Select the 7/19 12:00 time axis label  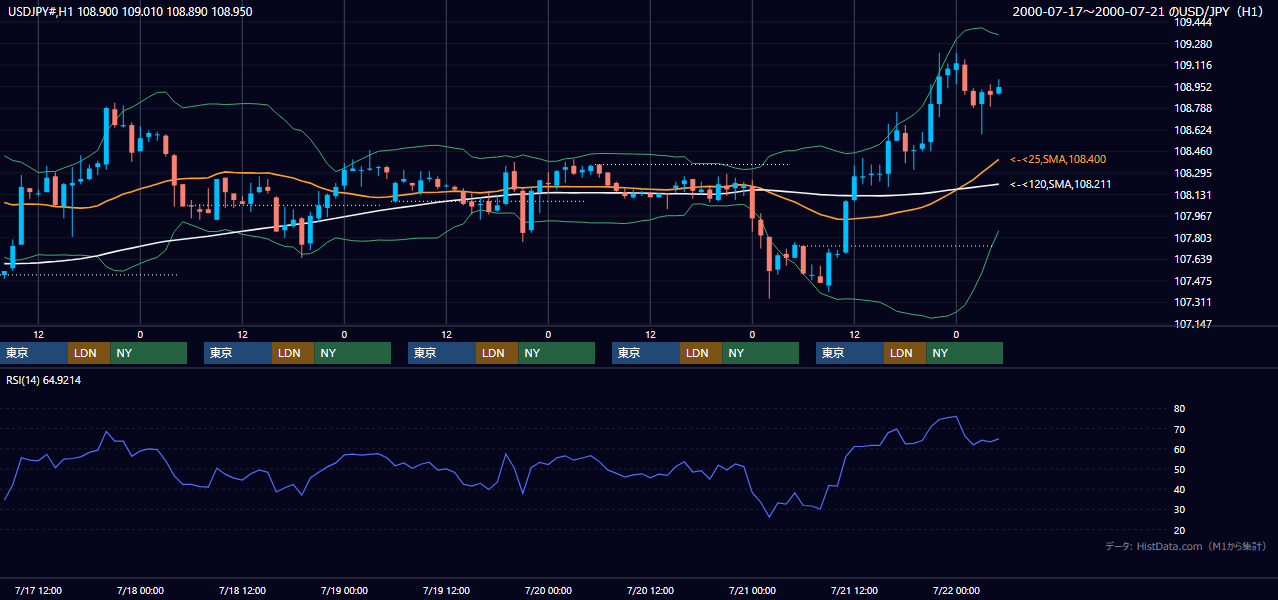click(x=446, y=590)
